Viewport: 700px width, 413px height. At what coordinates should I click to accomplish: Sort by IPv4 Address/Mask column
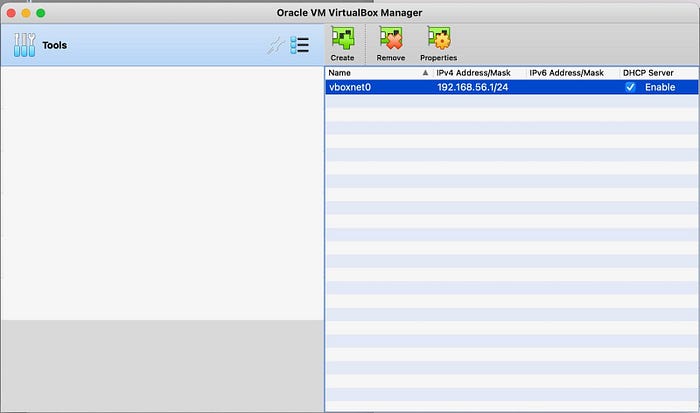474,73
